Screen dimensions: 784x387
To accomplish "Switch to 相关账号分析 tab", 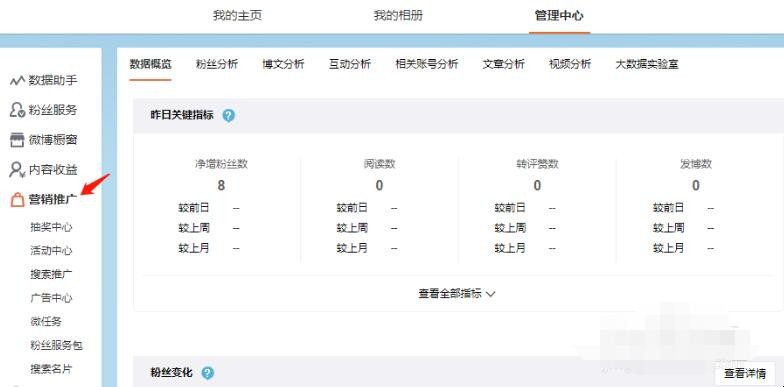I will 426,64.
